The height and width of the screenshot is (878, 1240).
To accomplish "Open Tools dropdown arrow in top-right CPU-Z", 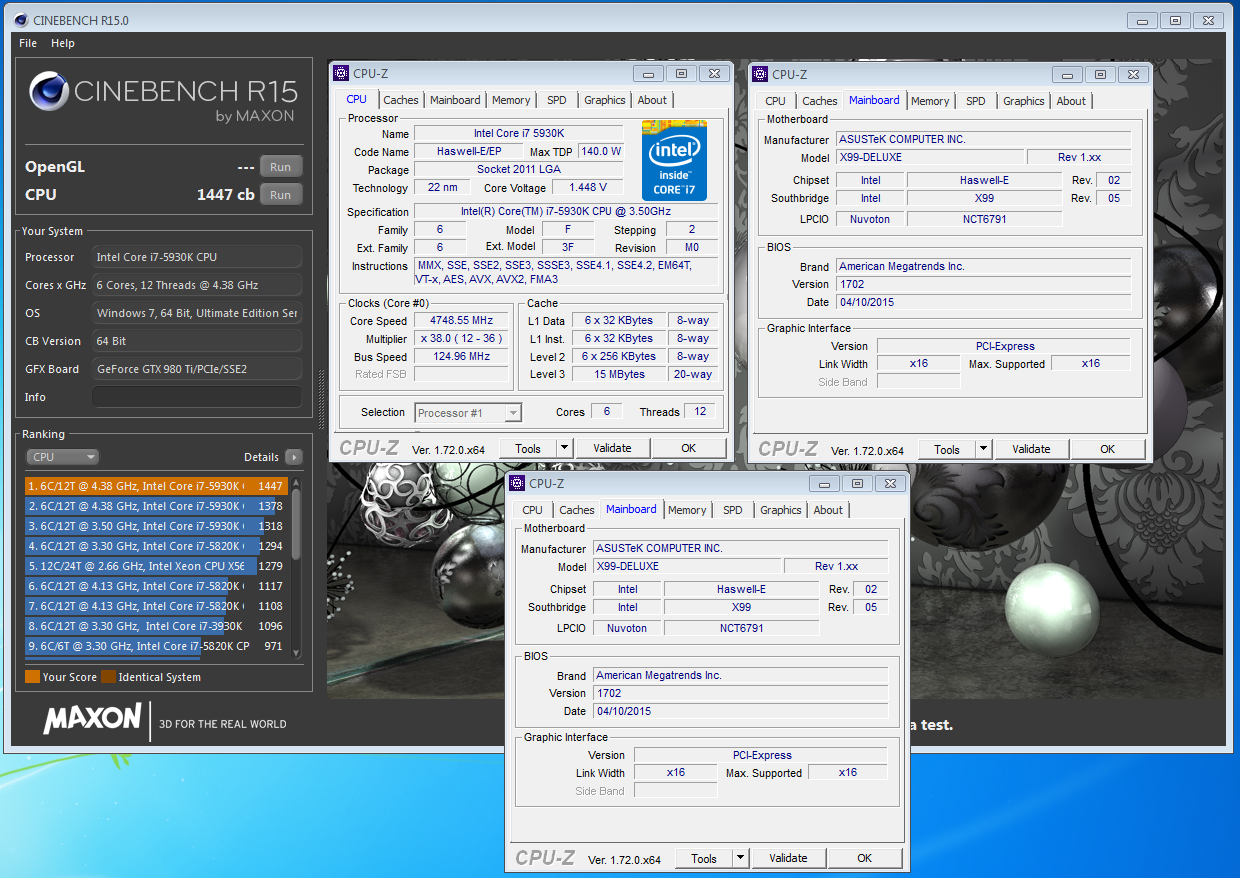I will tap(983, 449).
